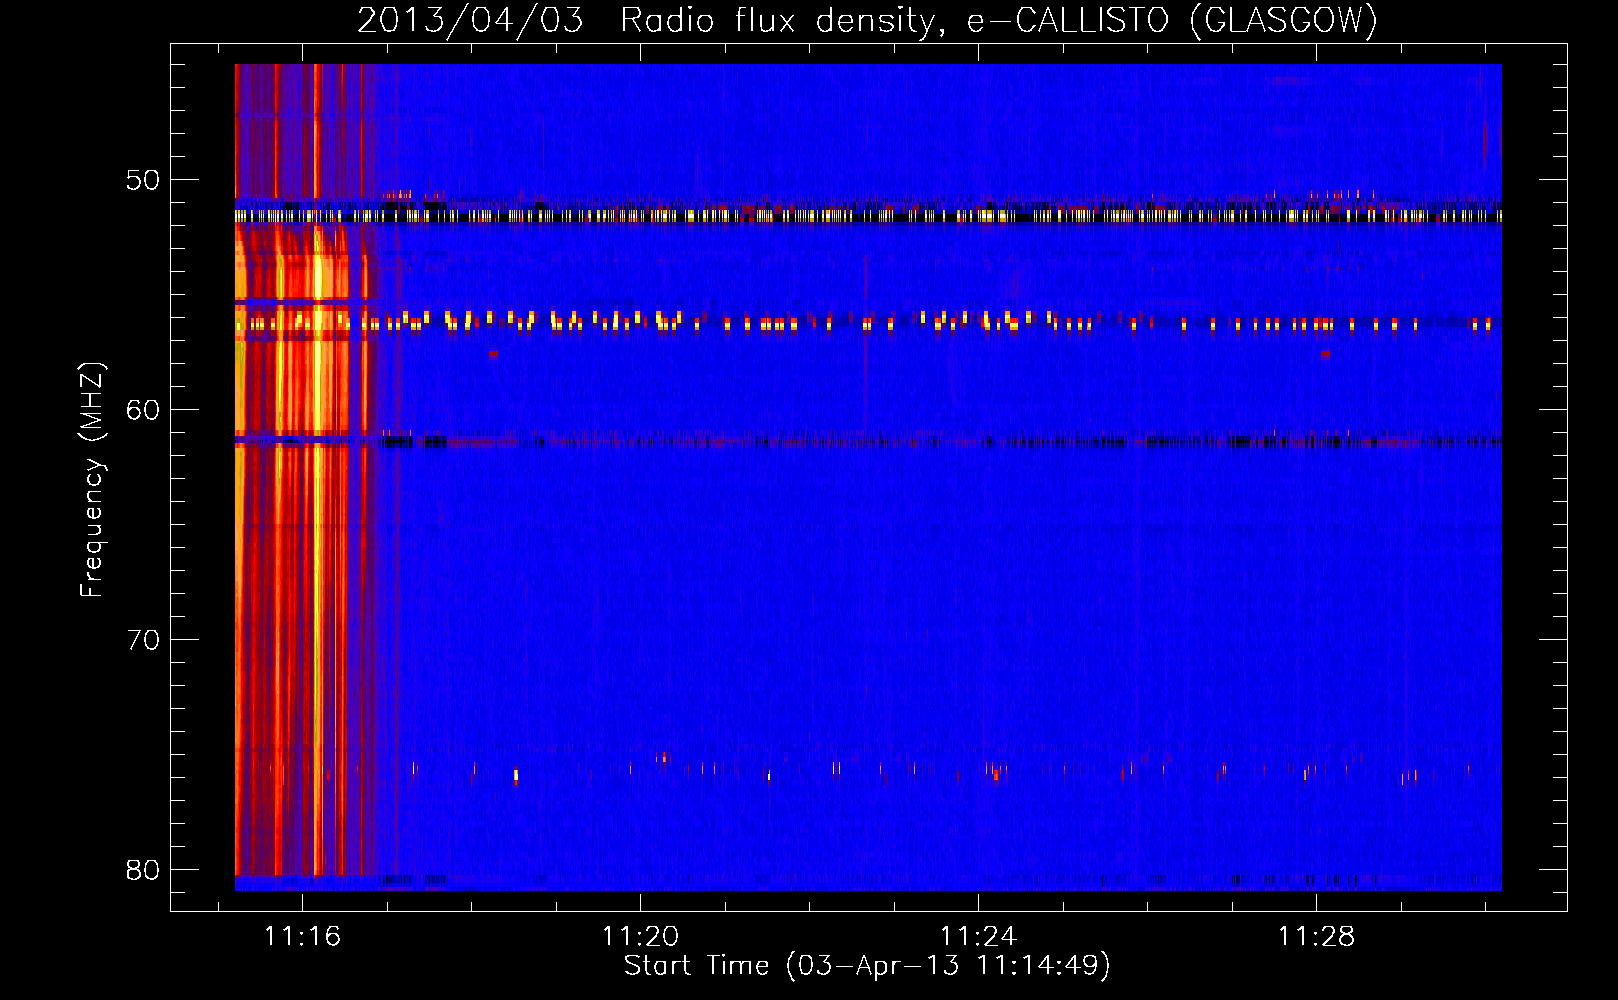Click the 'Frequency (MHZ)' axis label

[x=91, y=480]
